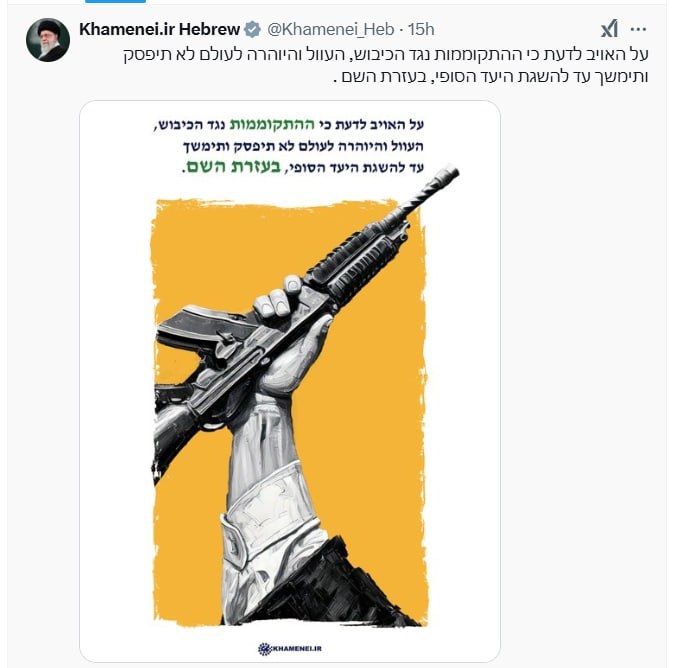Viewport: 679px width, 668px height.
Task: Click the 15h post timestamp
Action: [423, 28]
